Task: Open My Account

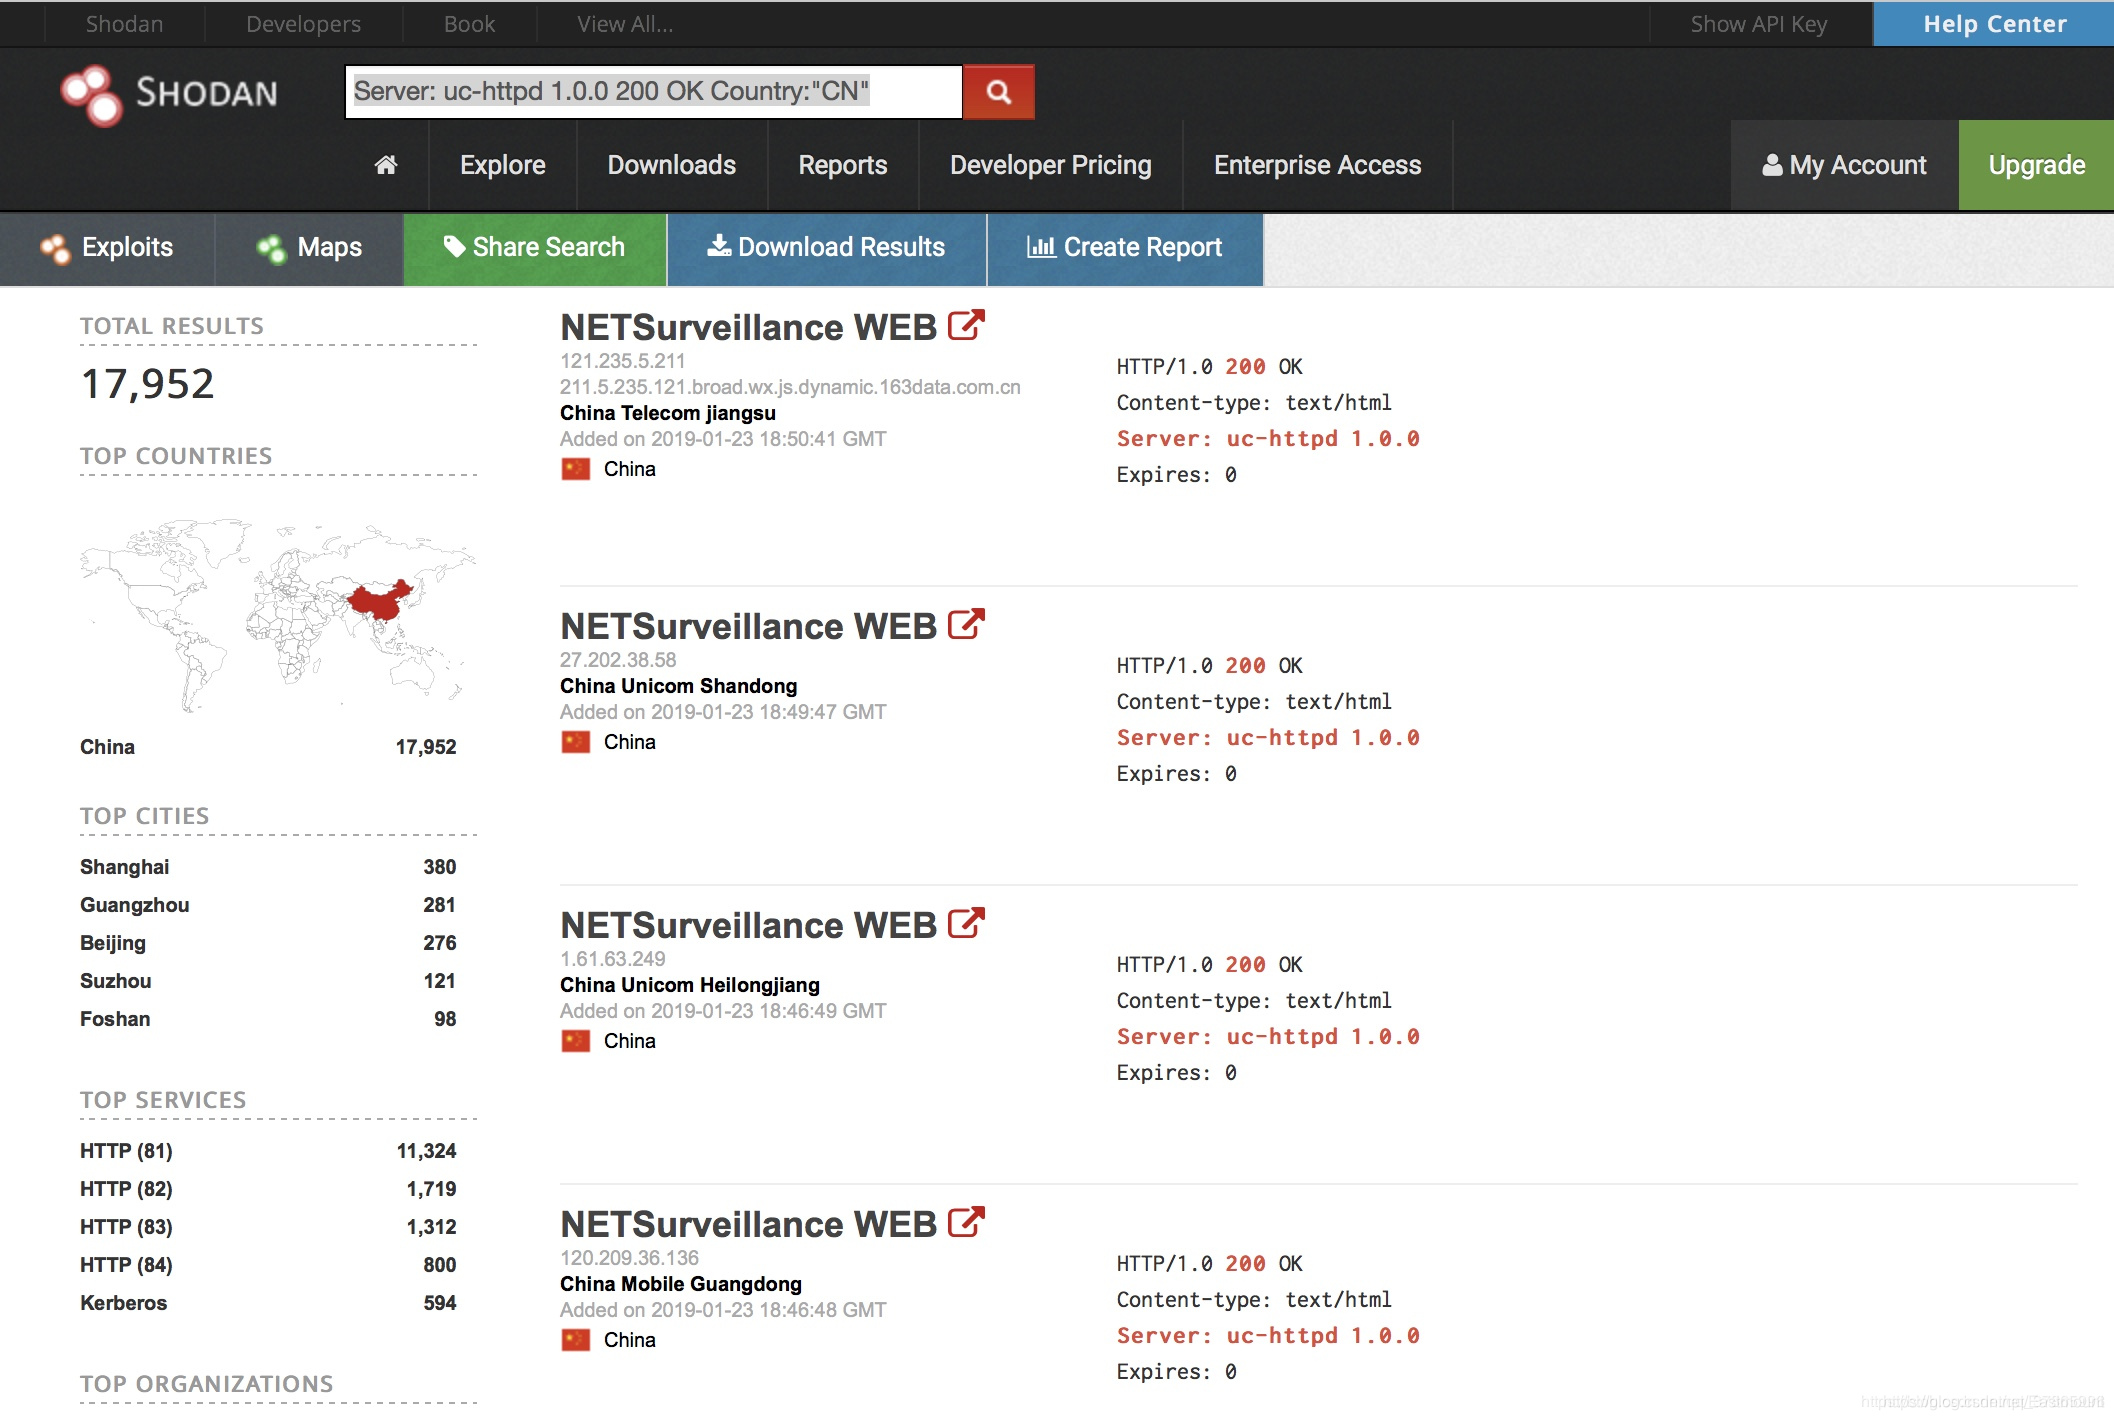Action: pos(1844,165)
